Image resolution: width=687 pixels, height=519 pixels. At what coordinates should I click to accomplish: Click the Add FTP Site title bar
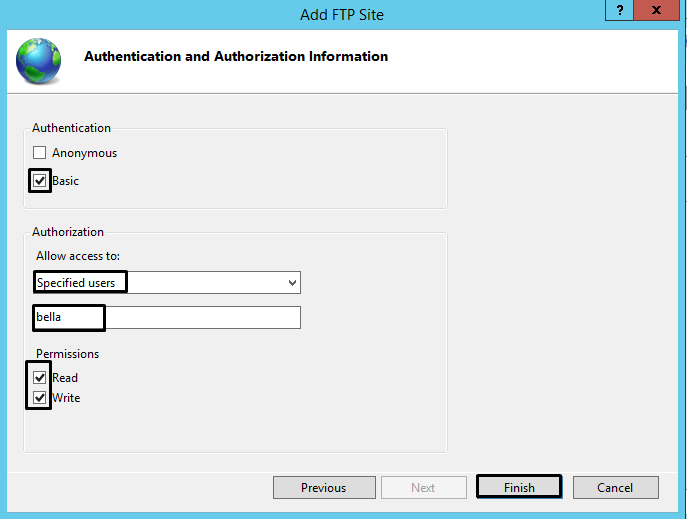coord(341,14)
